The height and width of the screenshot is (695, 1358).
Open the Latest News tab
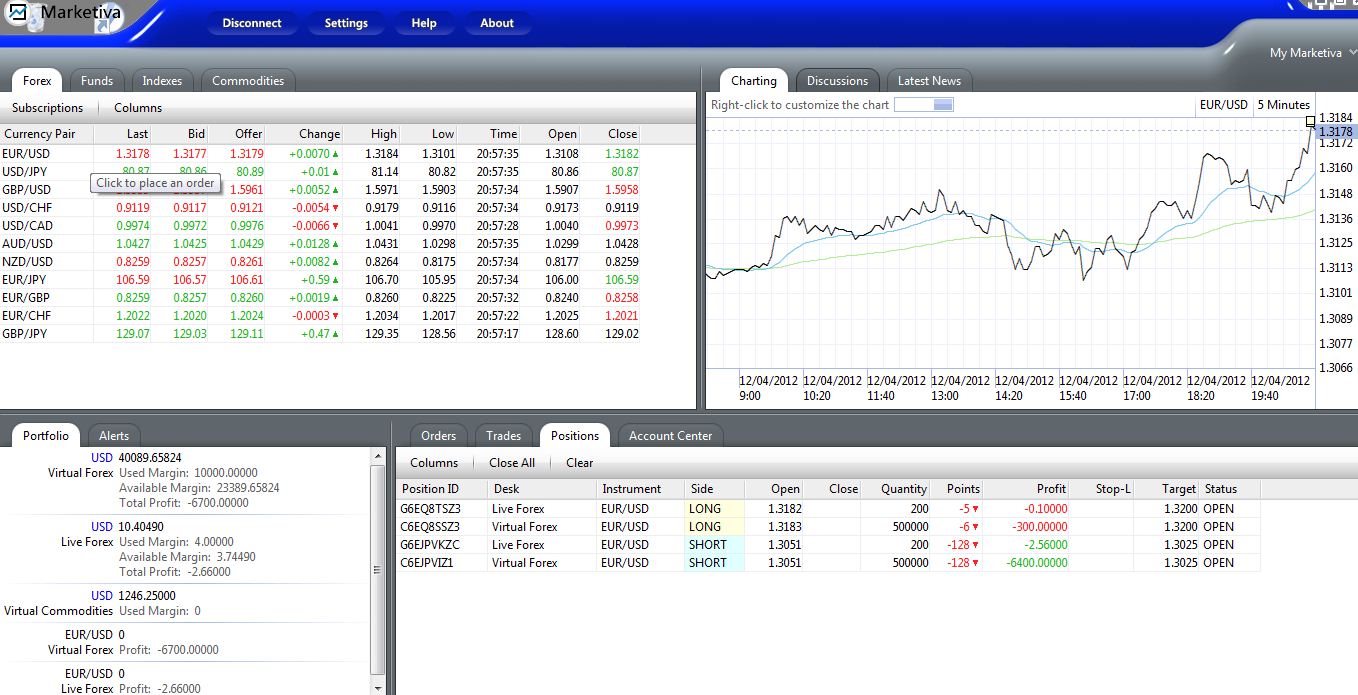tap(929, 81)
